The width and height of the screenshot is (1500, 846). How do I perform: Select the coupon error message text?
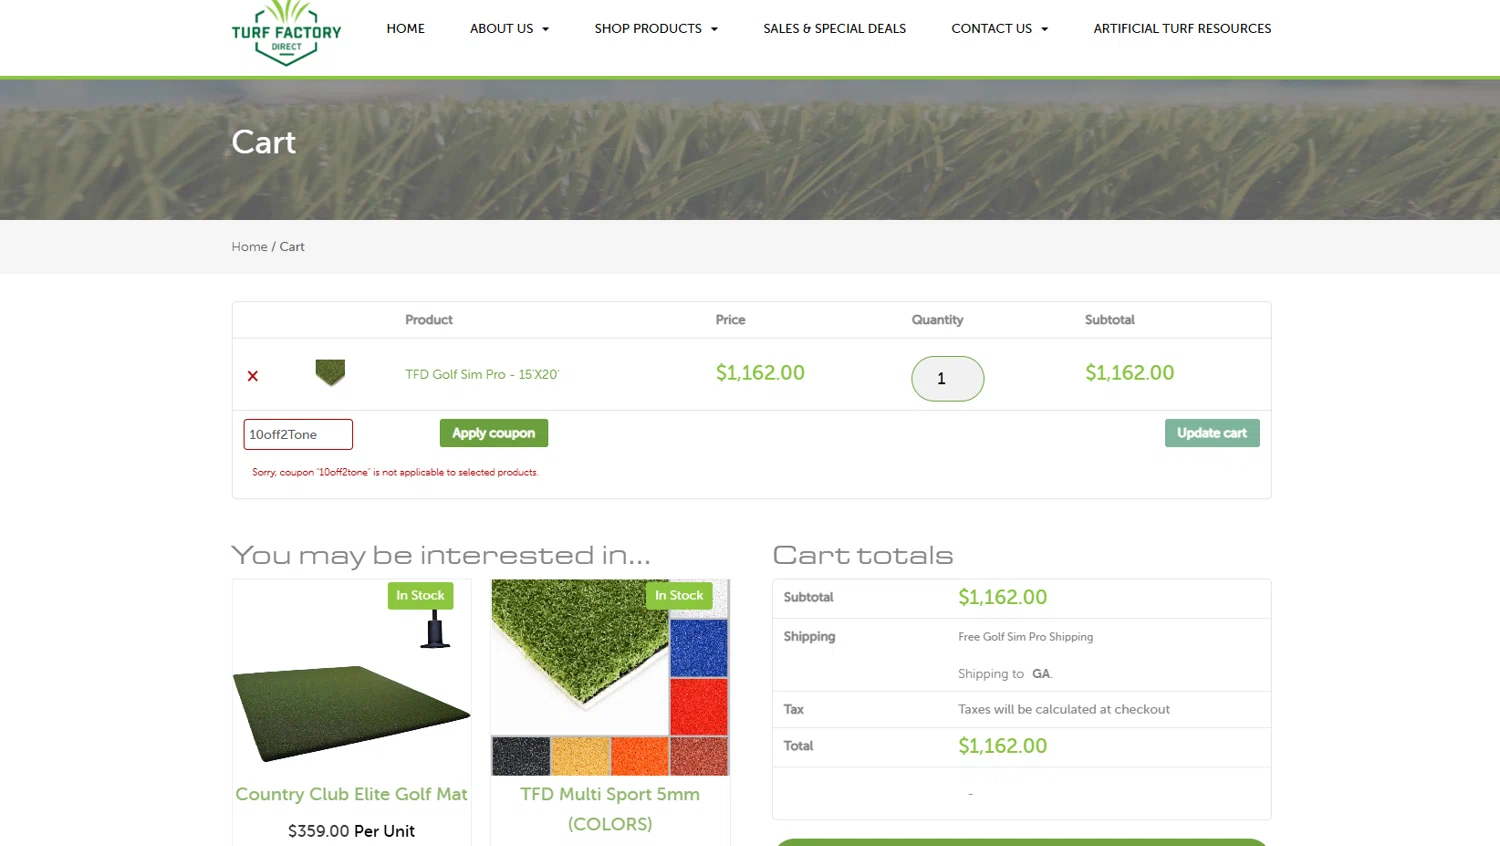coord(395,472)
